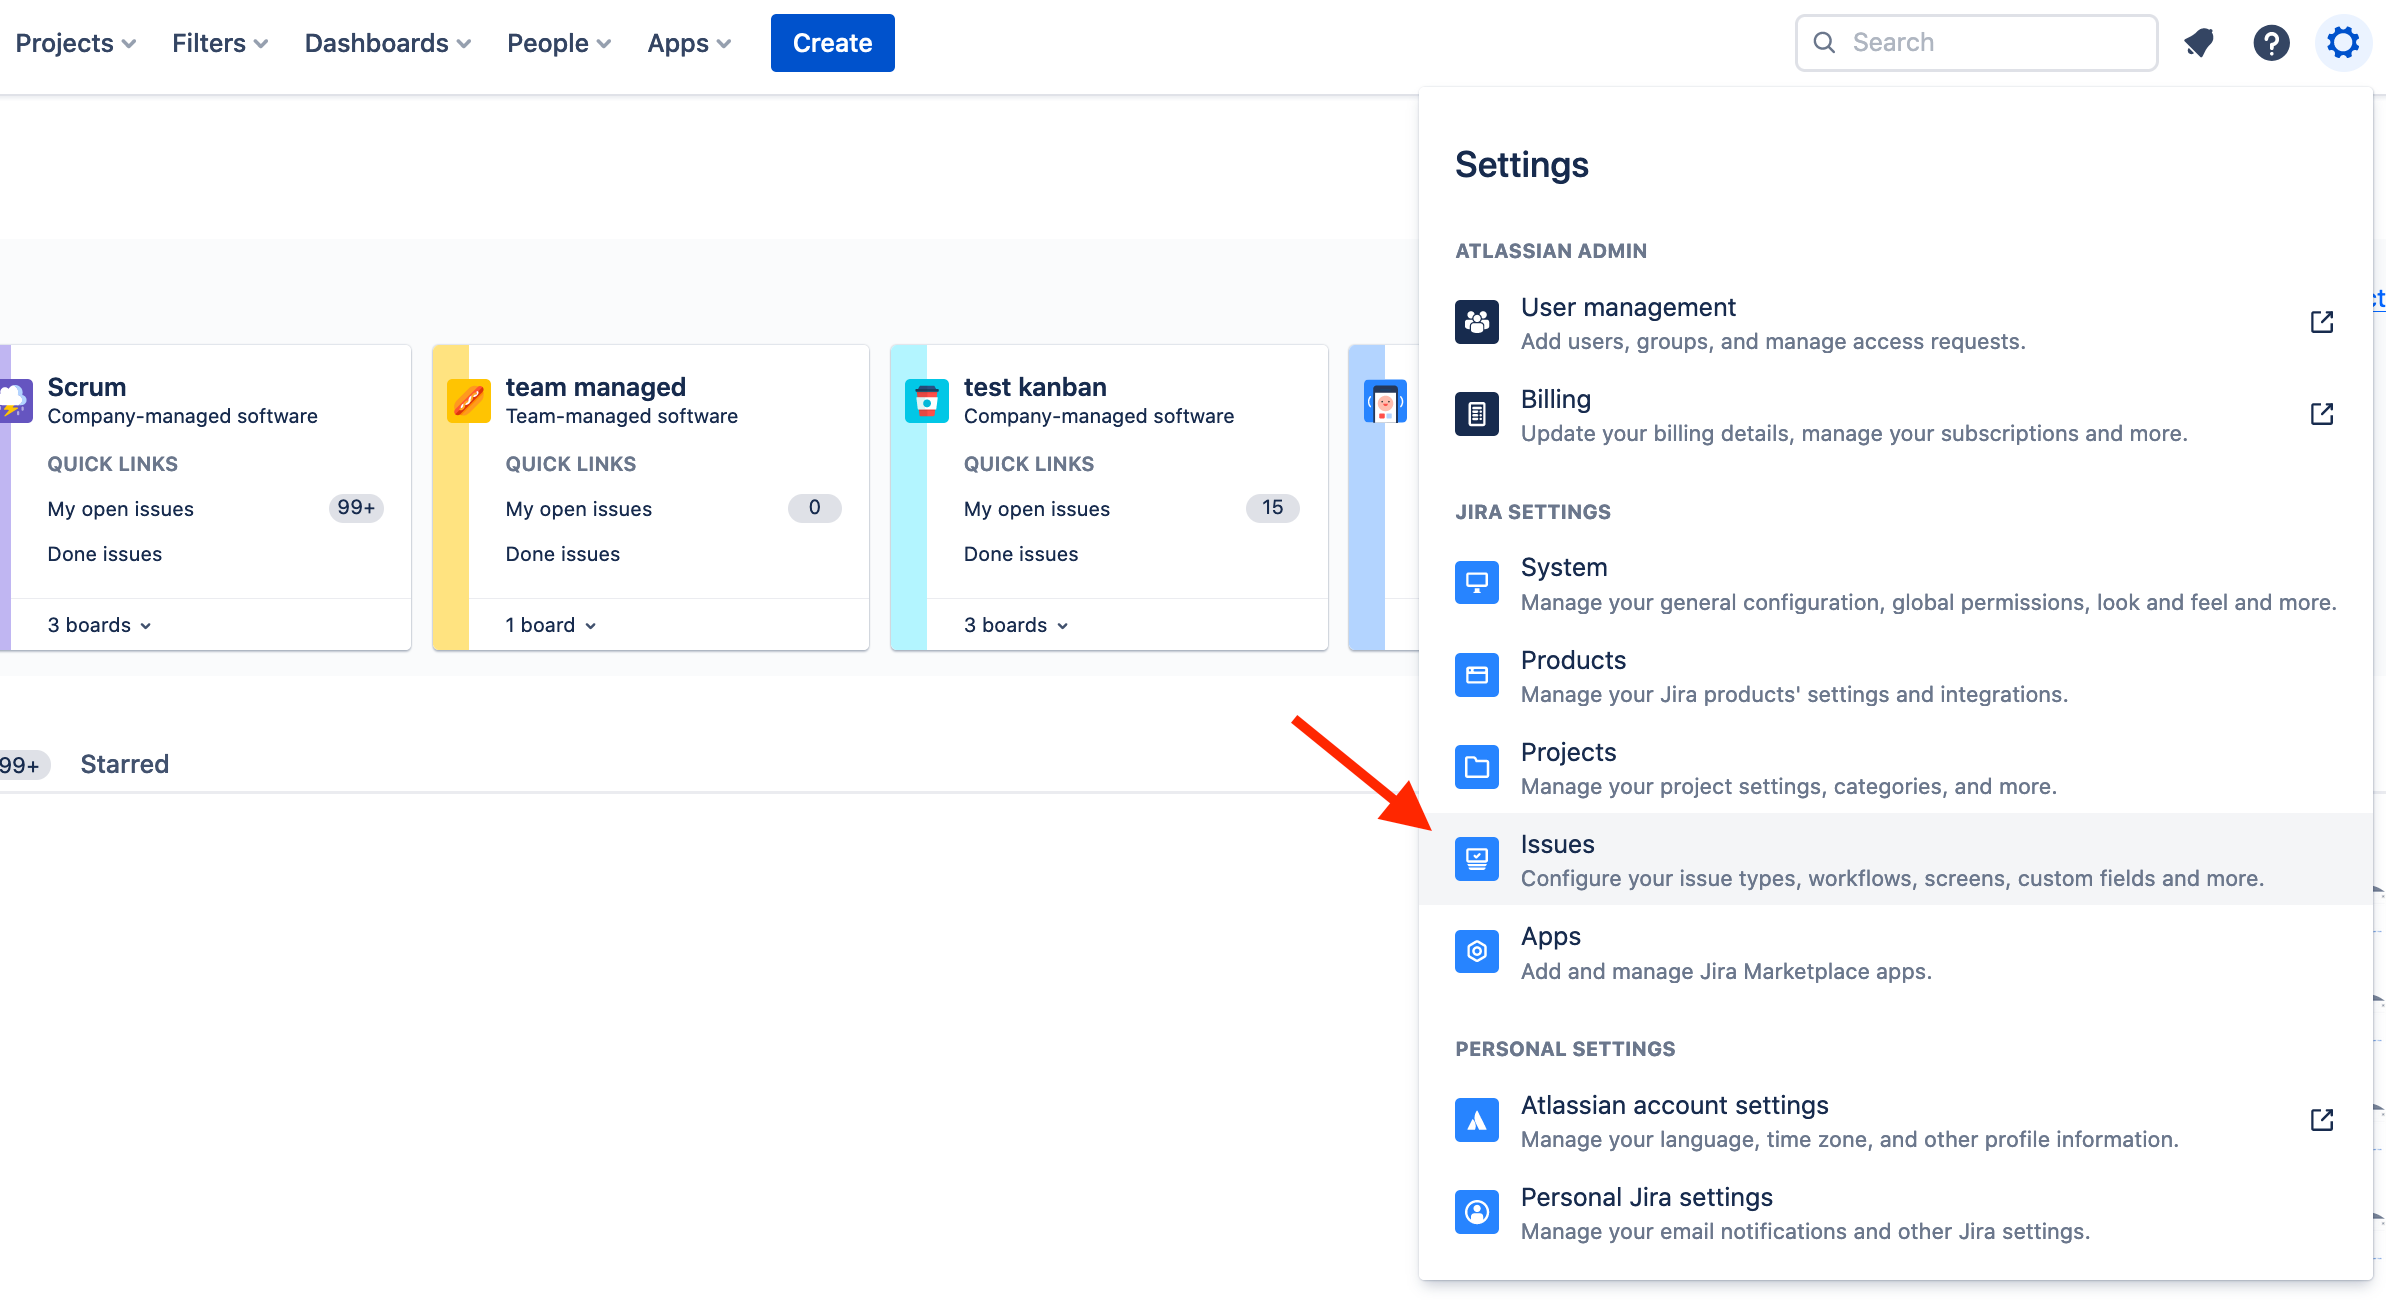Click the team managed project avatar

469,401
